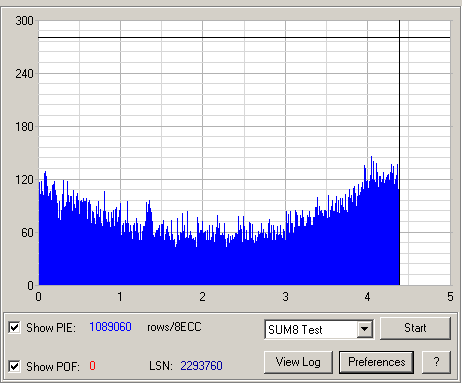Screen dimensions: 462x384
Task: Click the red POF value 0
Action: [92, 366]
